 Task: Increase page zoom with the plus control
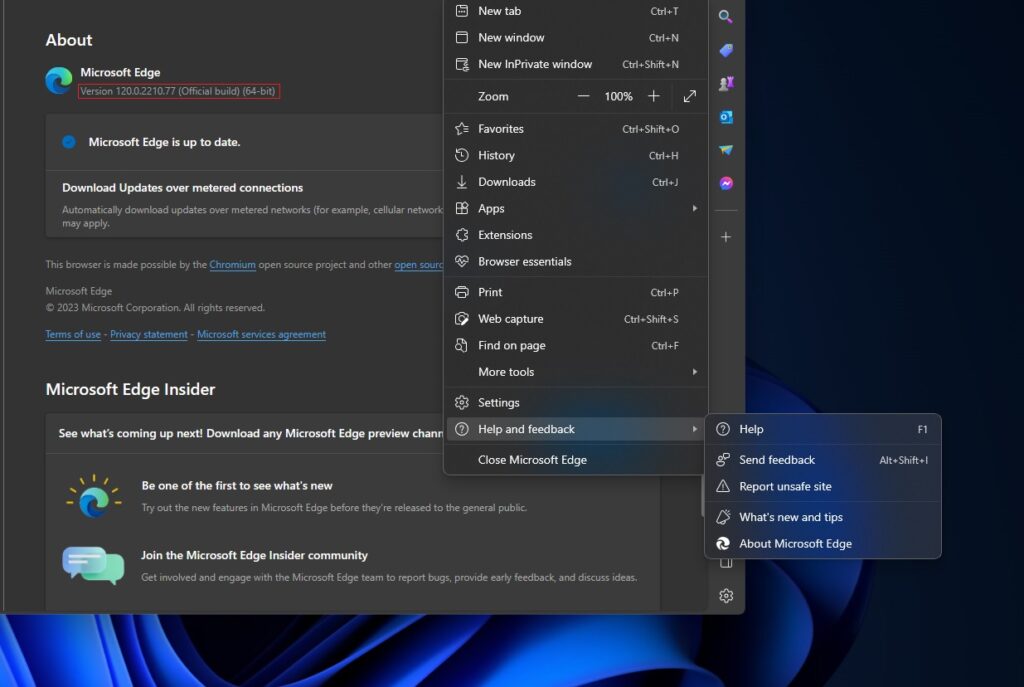(x=653, y=96)
